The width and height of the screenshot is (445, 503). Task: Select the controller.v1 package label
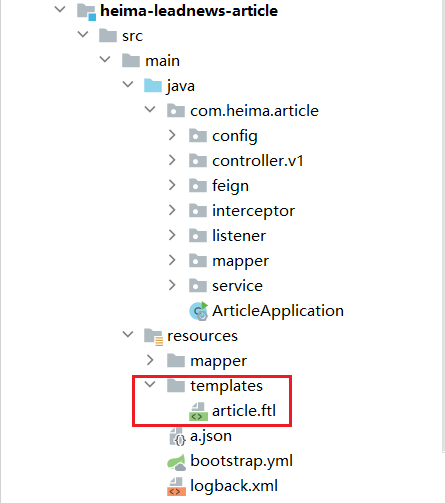point(258,161)
